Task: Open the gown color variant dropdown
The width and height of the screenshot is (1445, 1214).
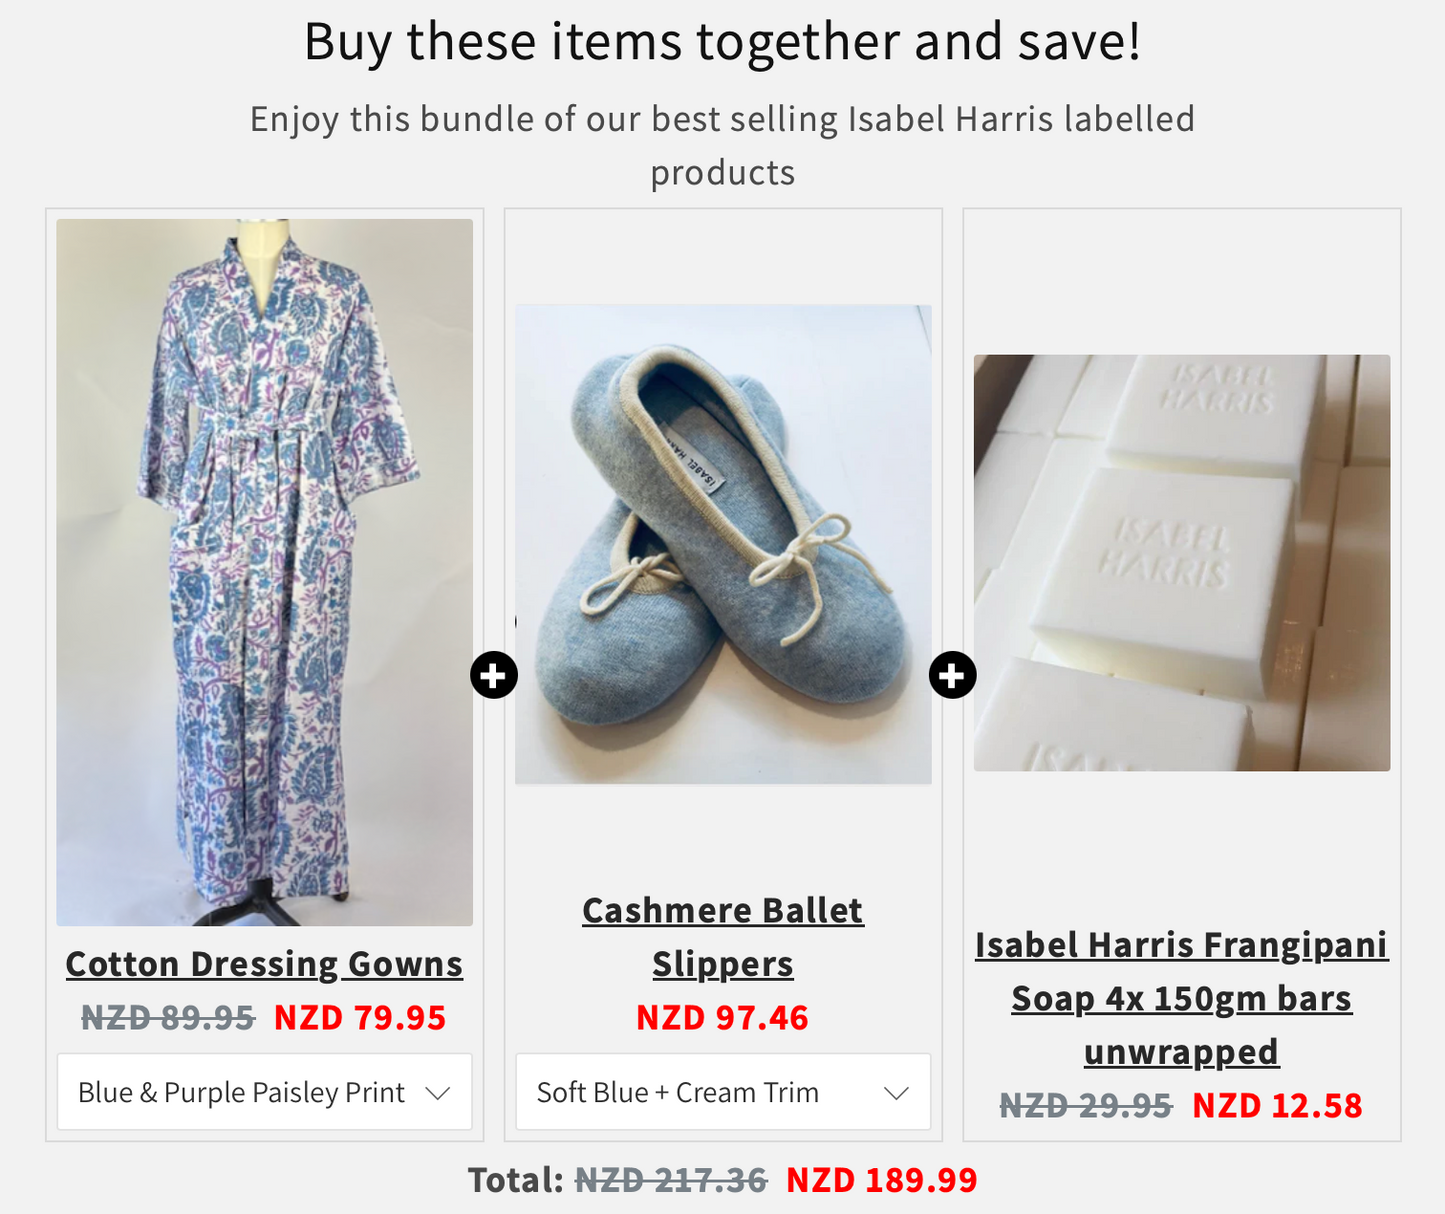Action: point(264,1092)
